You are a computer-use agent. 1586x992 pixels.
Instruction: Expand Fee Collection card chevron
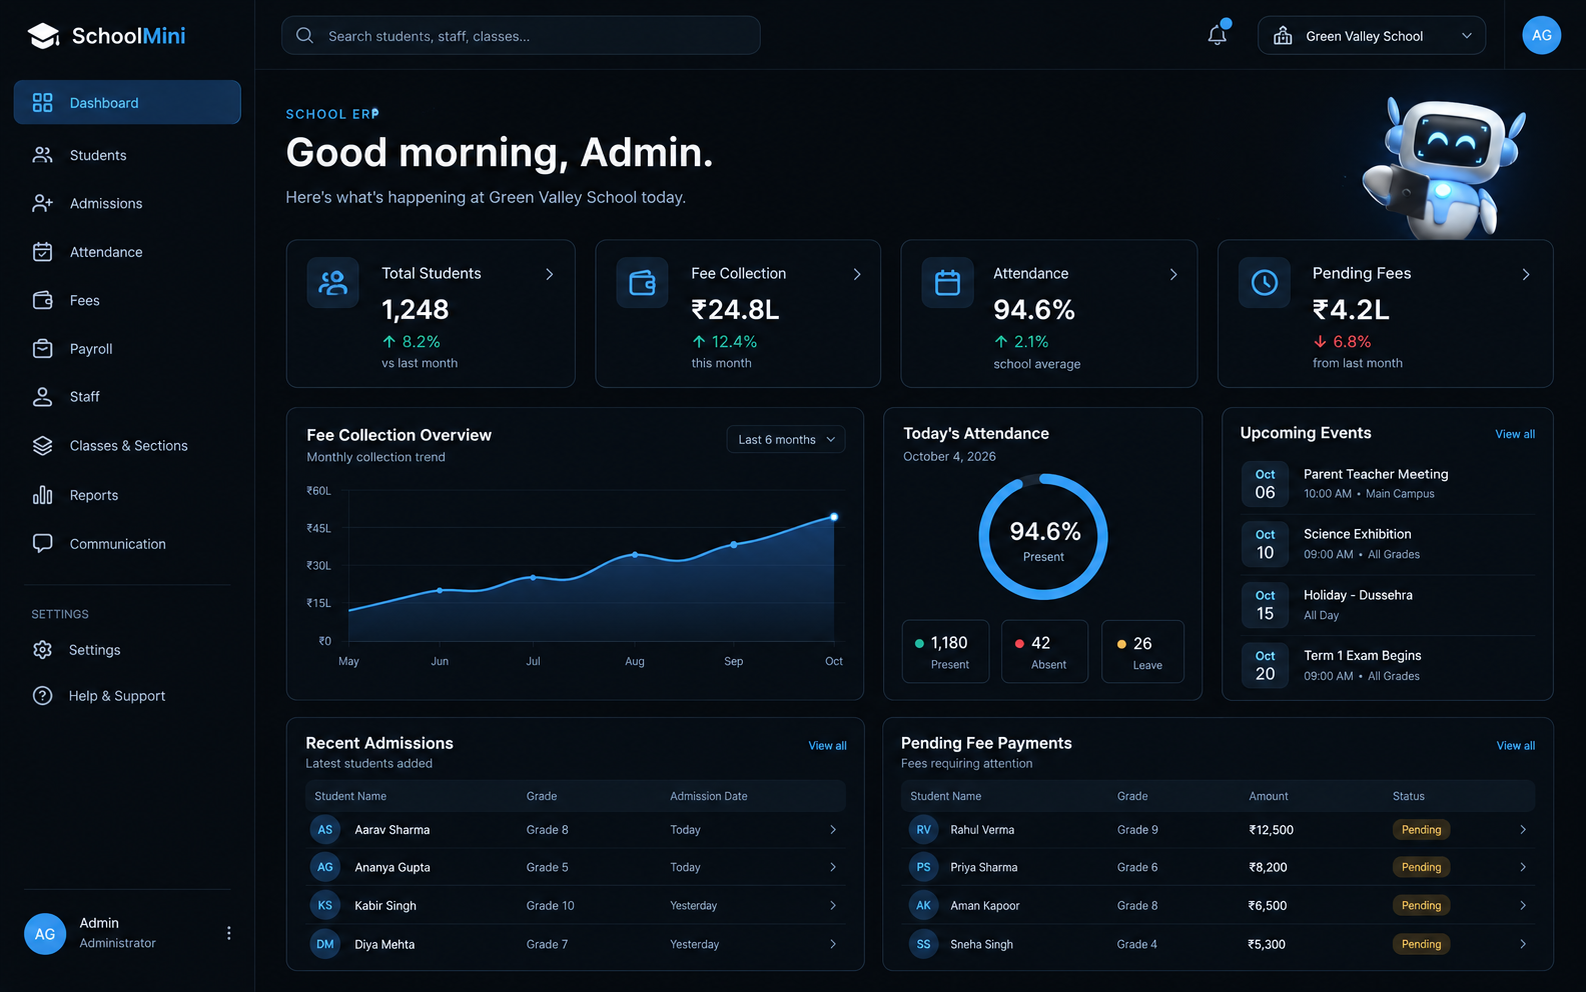pyautogui.click(x=857, y=274)
